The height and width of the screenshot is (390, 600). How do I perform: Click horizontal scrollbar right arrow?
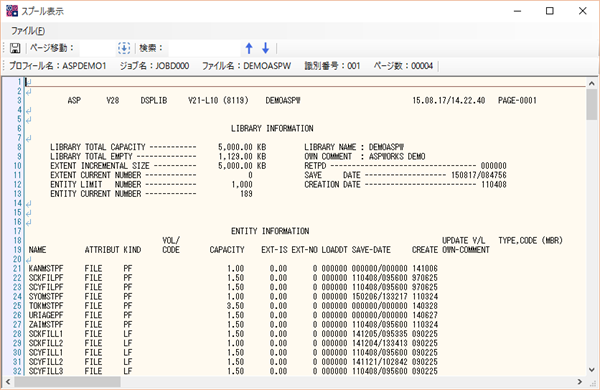point(580,382)
